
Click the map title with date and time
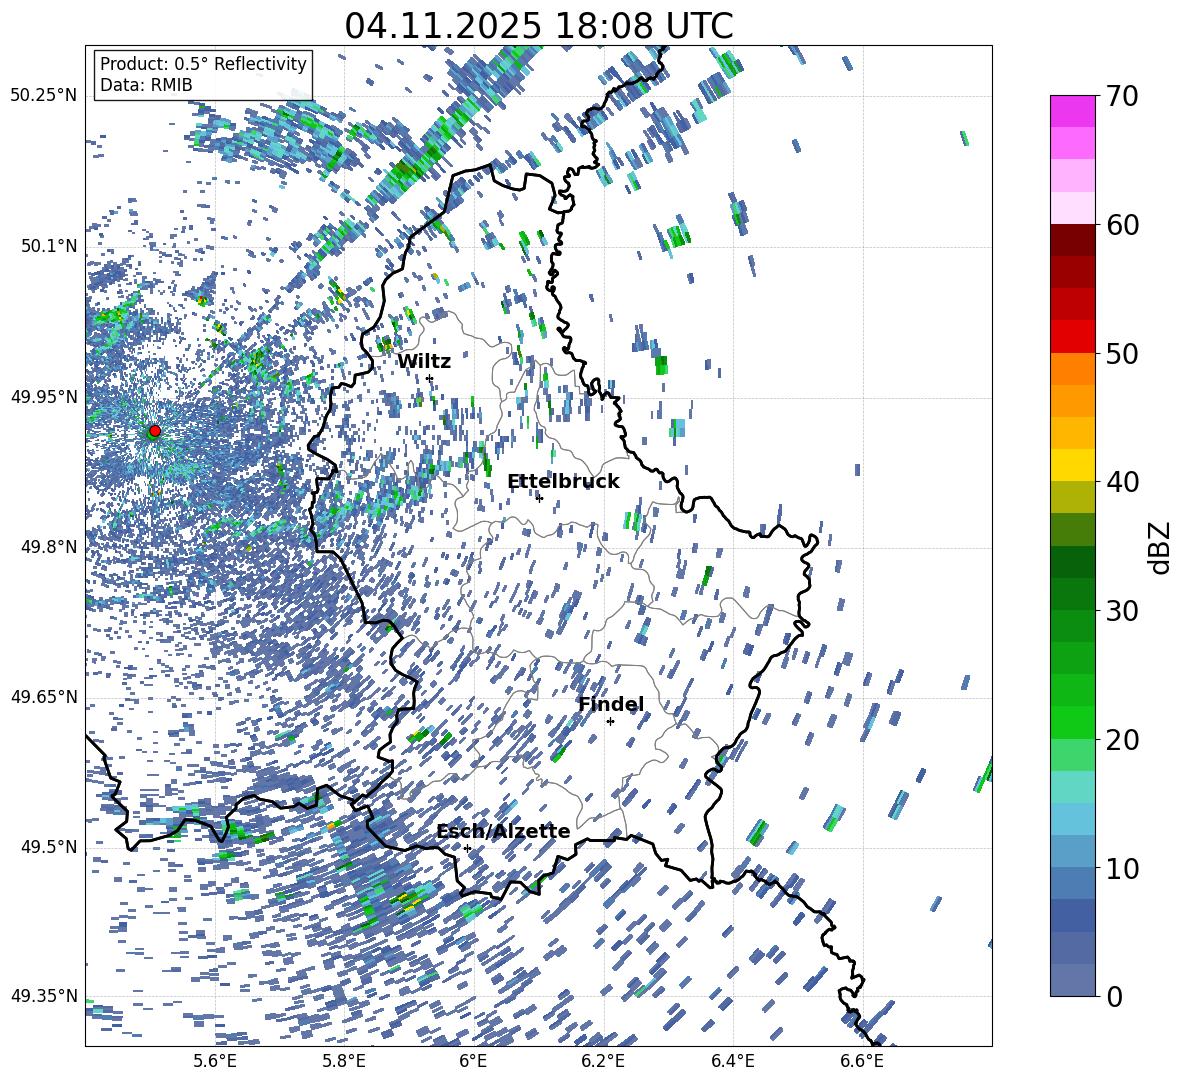(538, 26)
